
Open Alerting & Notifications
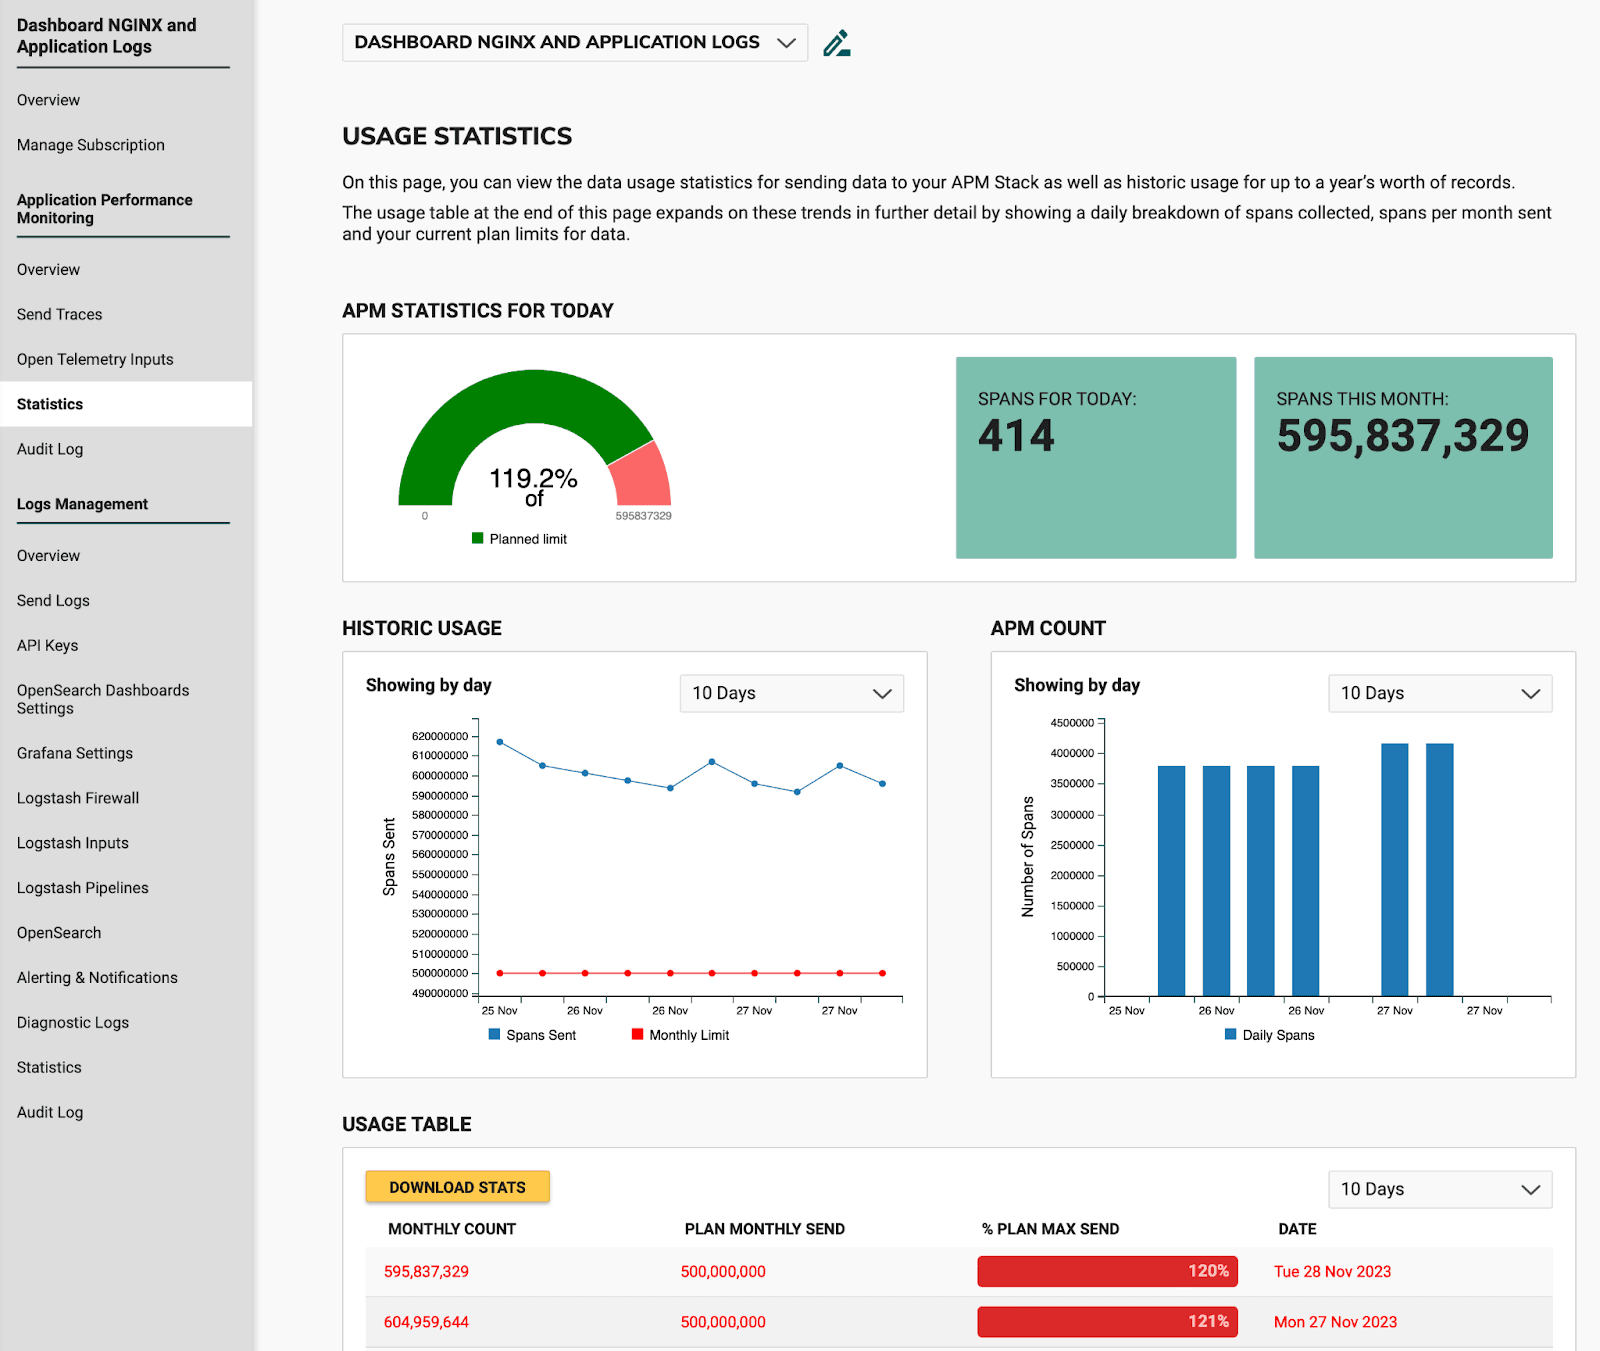[97, 977]
